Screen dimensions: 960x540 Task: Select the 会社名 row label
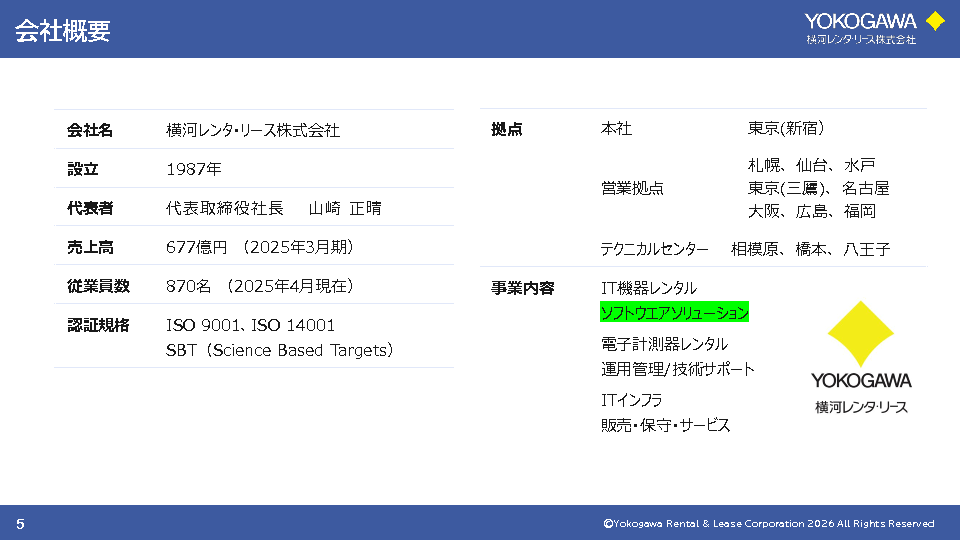[90, 130]
